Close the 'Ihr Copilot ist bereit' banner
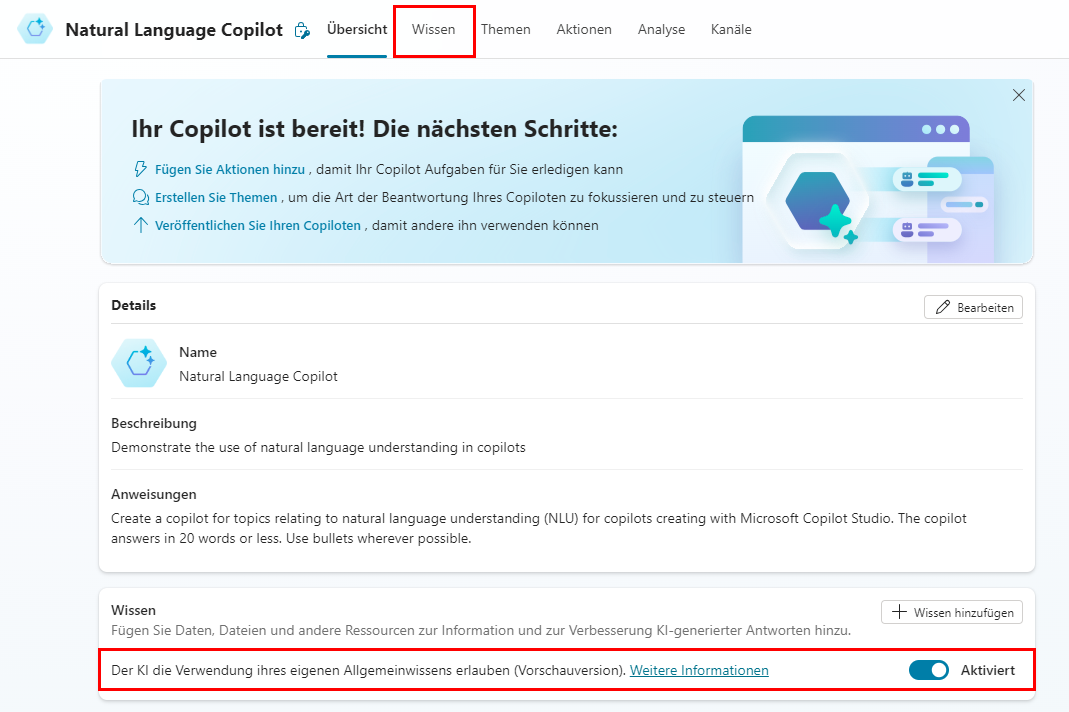Viewport: 1069px width, 712px height. pyautogui.click(x=1018, y=95)
